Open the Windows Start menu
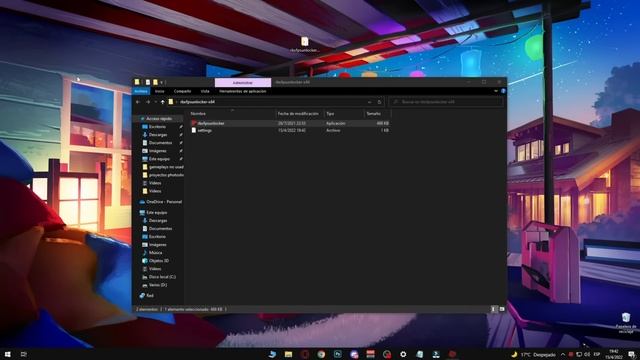This screenshot has width=640, height=360. click(7, 354)
